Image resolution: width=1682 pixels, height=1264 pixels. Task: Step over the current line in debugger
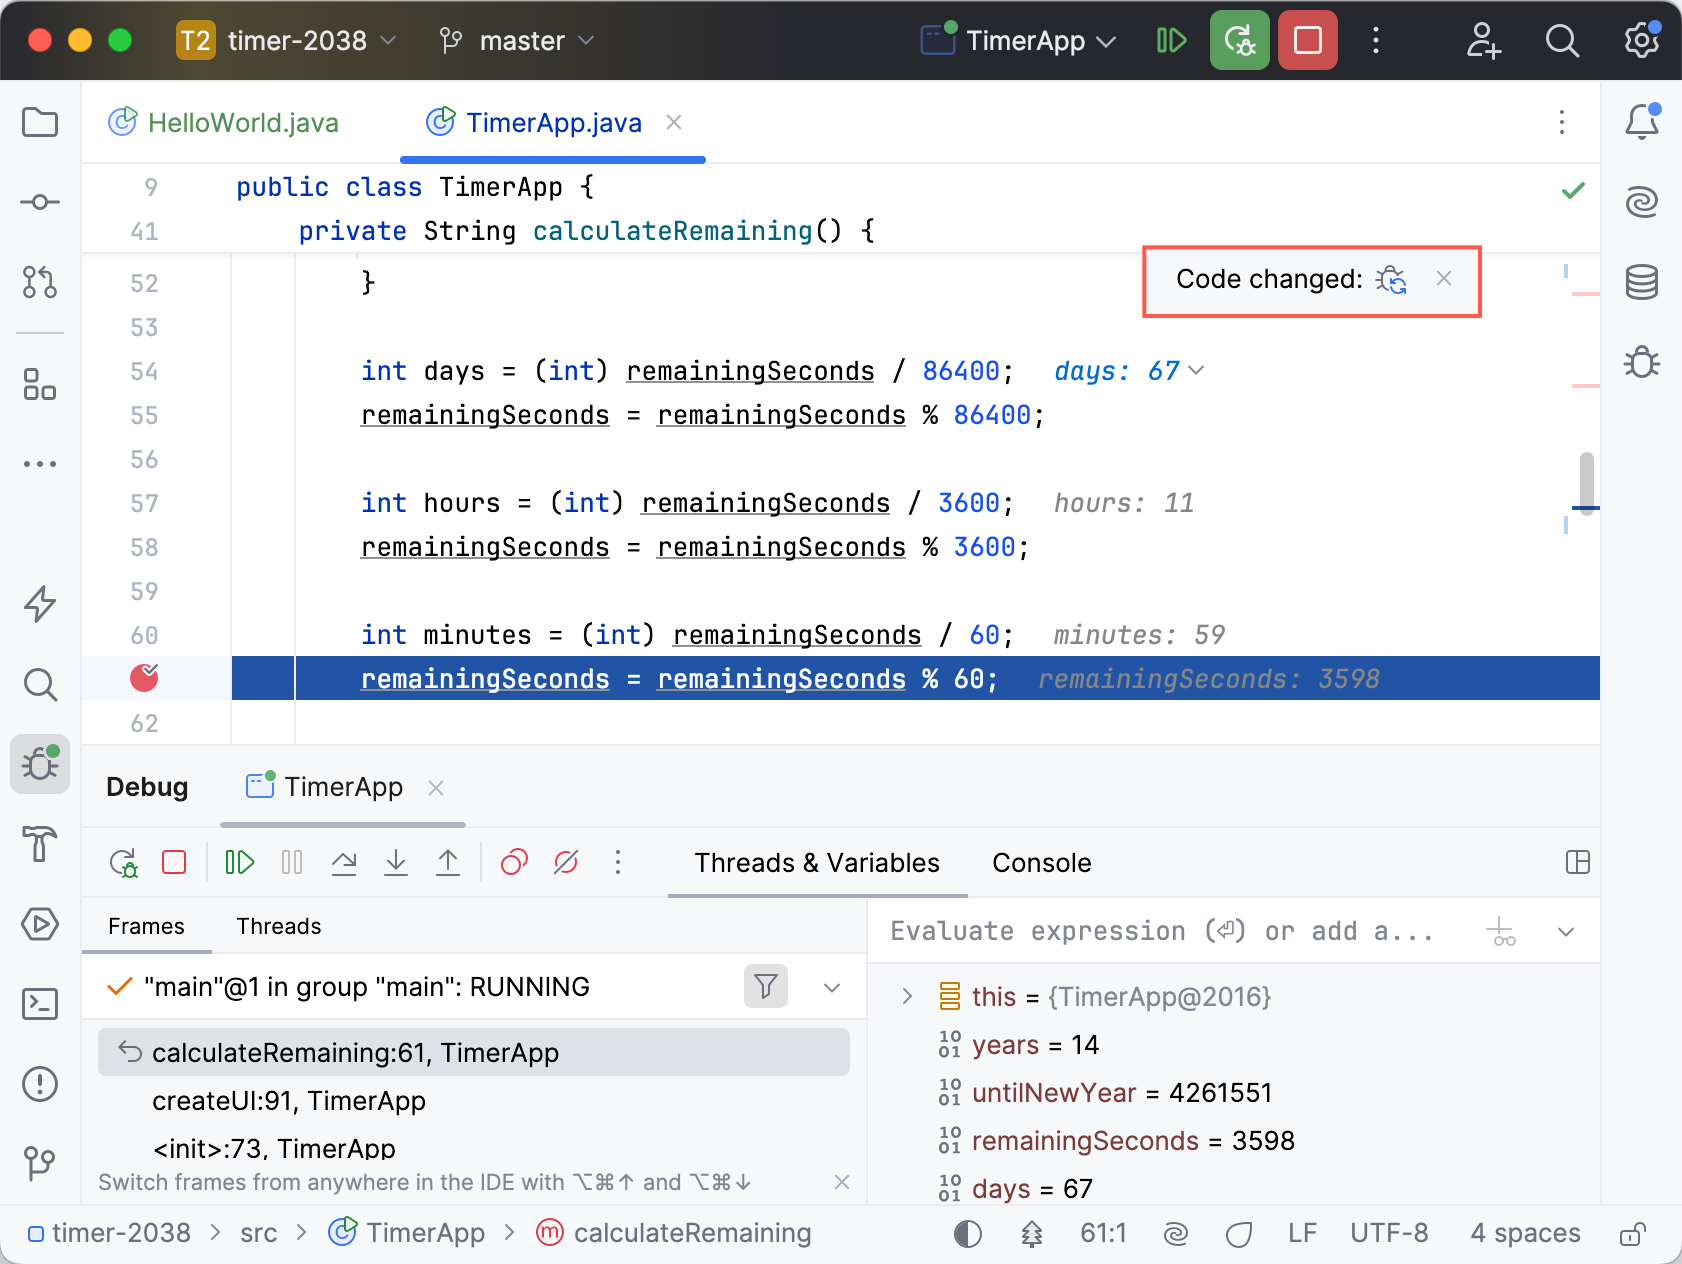pyautogui.click(x=343, y=862)
